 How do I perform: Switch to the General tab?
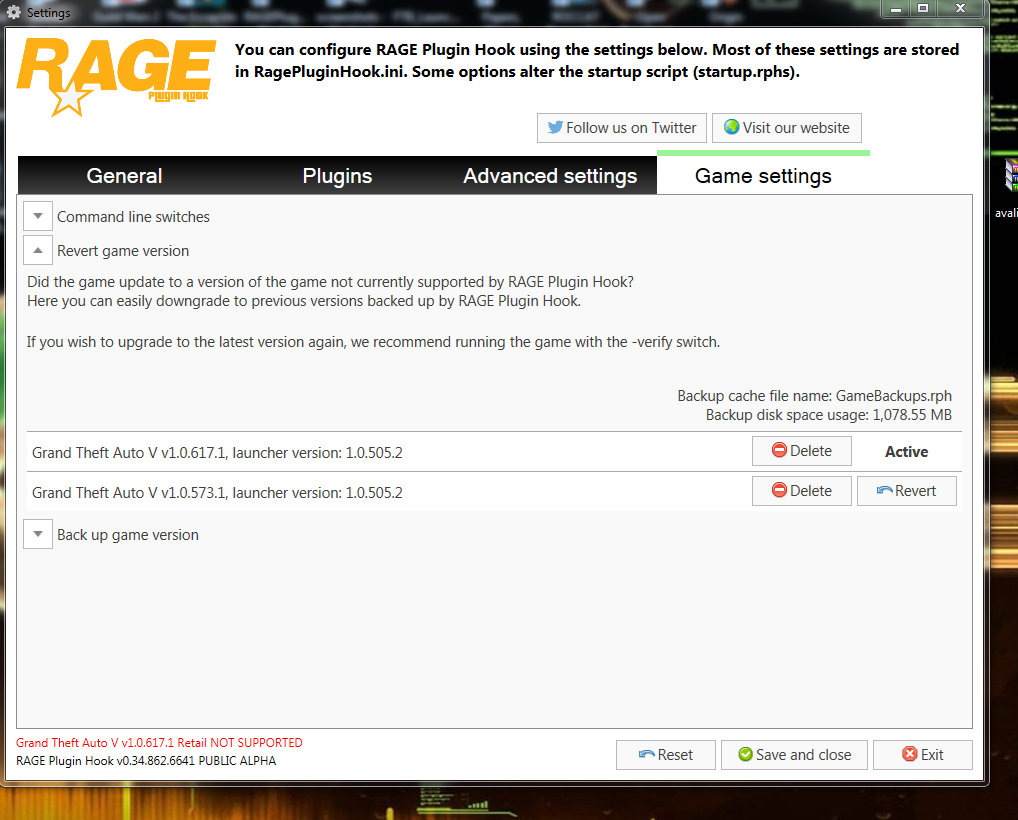125,176
